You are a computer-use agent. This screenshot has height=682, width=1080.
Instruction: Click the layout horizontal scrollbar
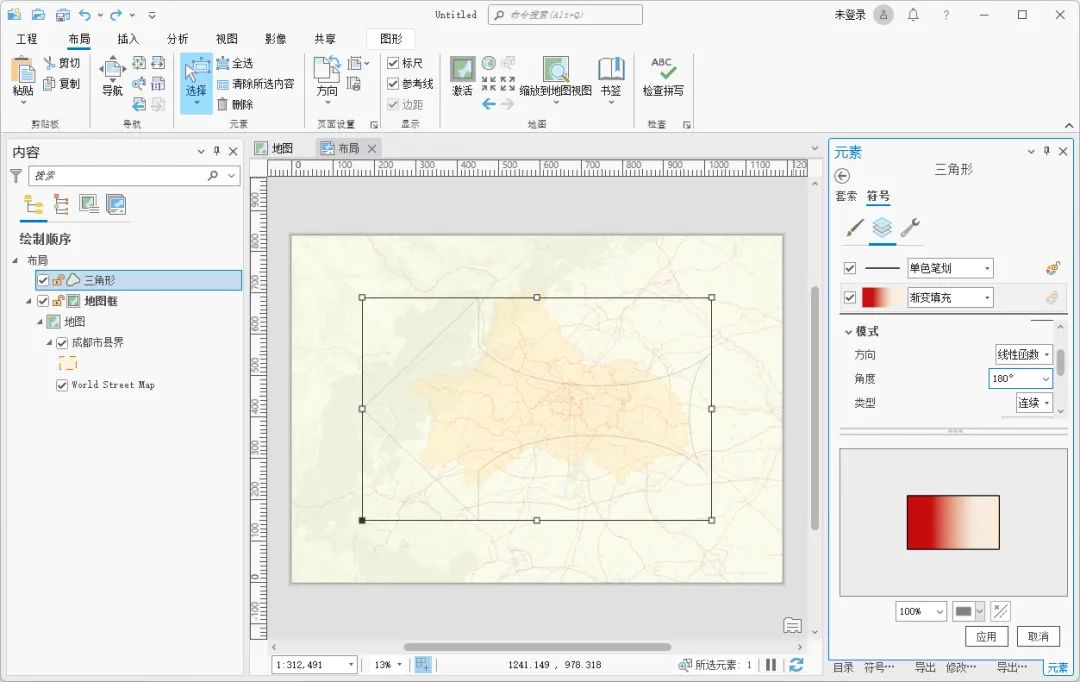537,647
